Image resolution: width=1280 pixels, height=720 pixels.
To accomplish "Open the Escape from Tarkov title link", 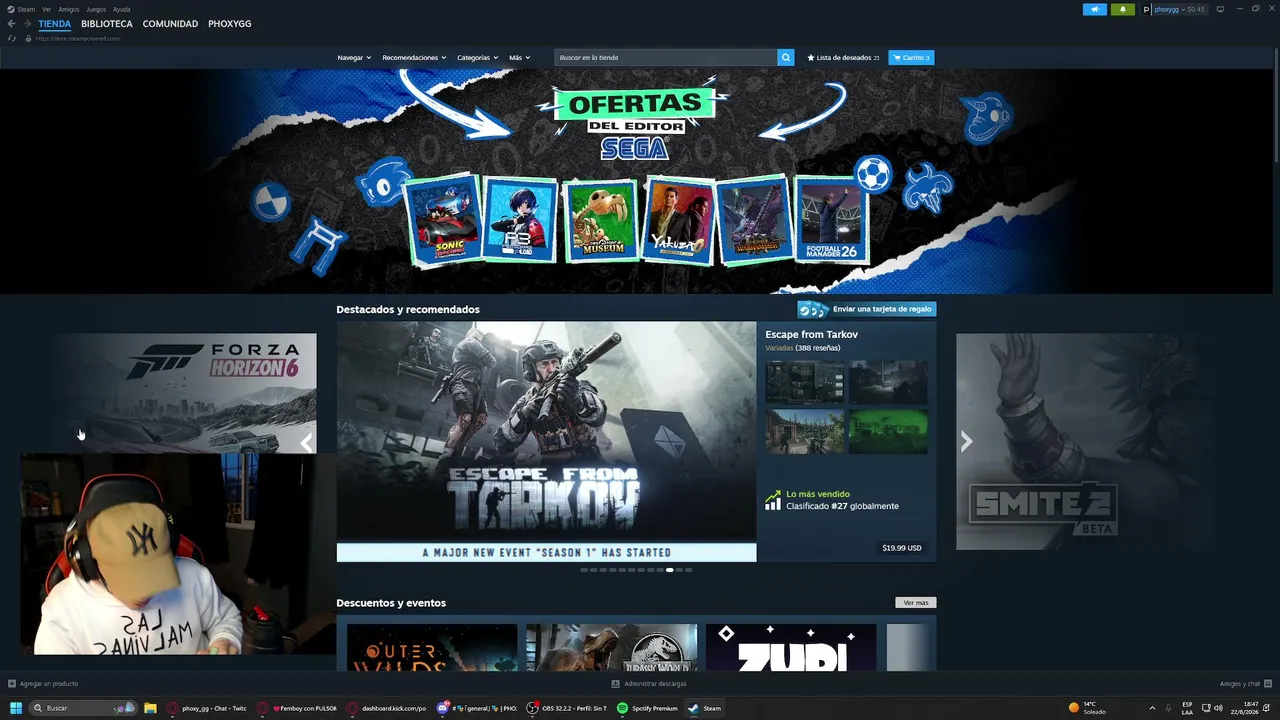I will pyautogui.click(x=811, y=334).
